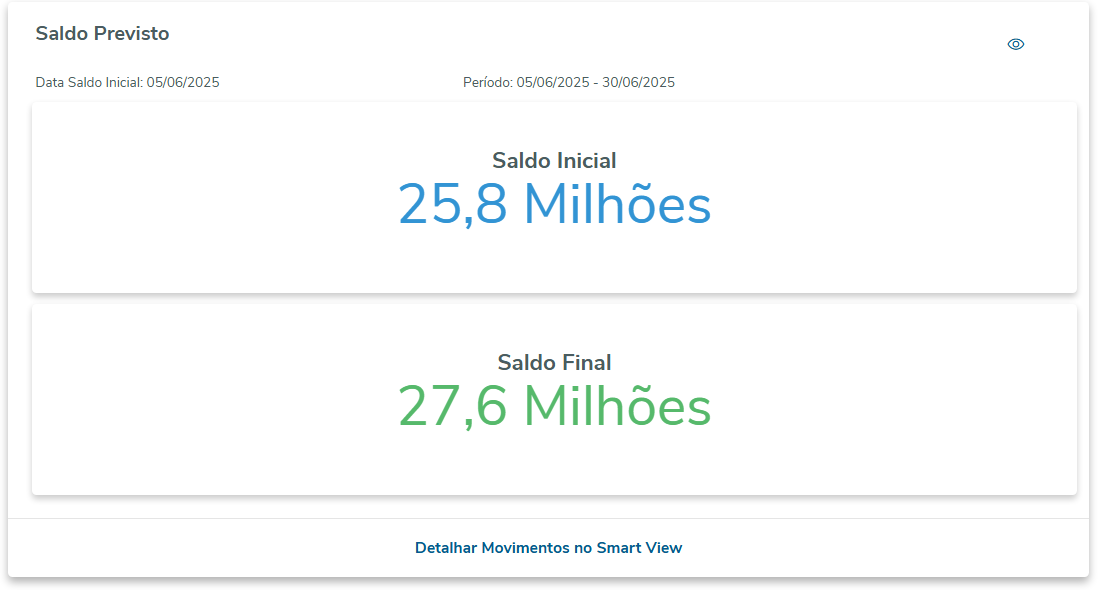1101x590 pixels.
Task: Select the Saldo Inicial card title
Action: point(554,160)
